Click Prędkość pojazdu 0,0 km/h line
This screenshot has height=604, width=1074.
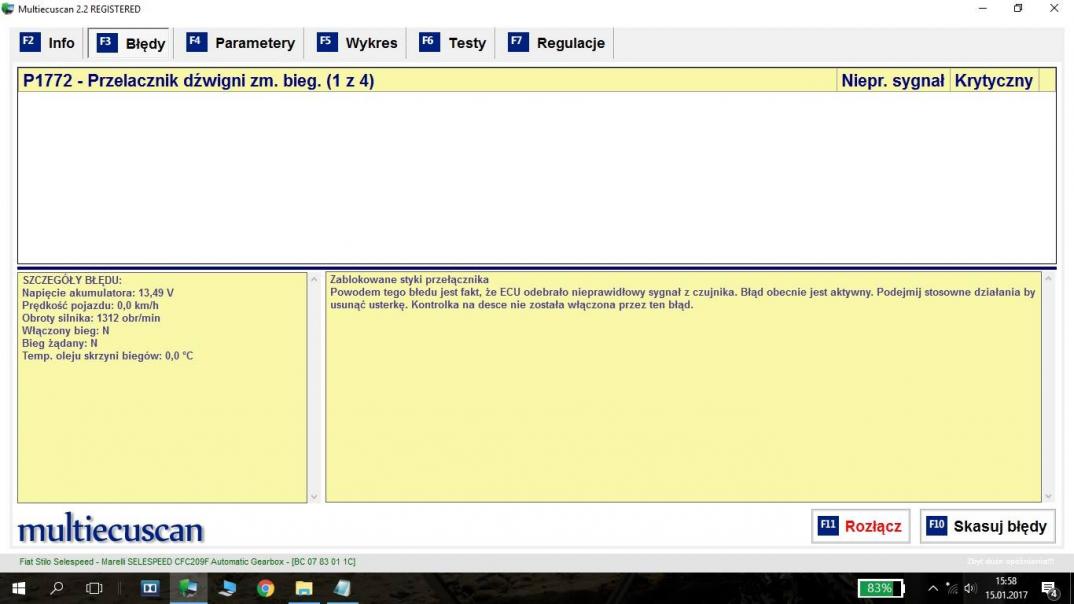[90, 305]
